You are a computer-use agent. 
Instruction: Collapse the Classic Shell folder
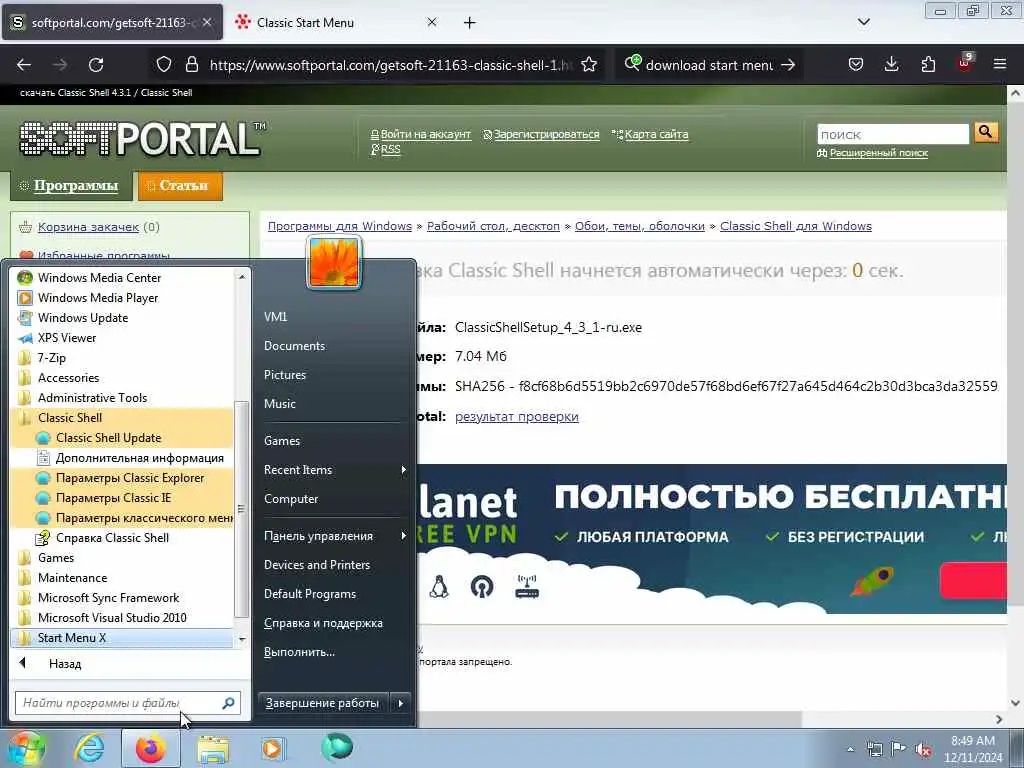(x=122, y=418)
